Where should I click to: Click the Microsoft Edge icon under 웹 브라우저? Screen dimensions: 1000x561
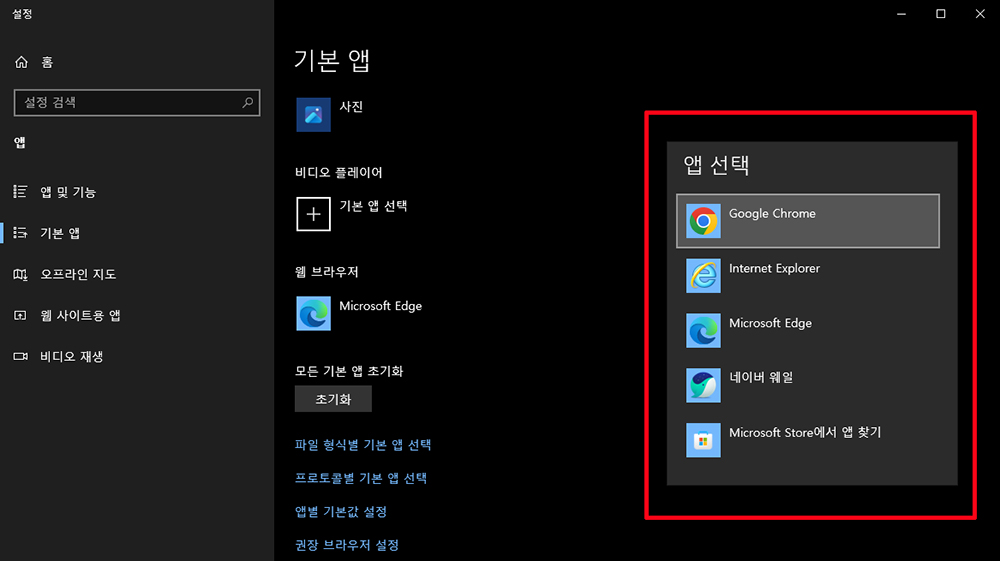click(x=313, y=313)
